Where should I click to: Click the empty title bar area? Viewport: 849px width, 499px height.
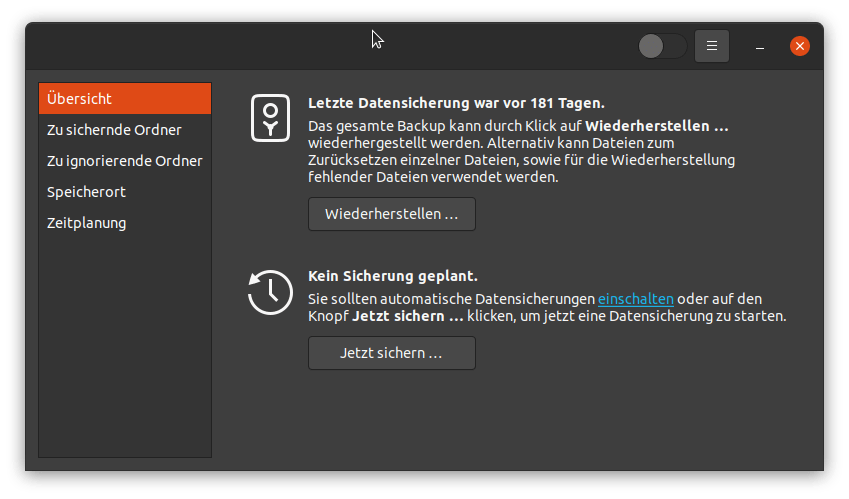[250, 46]
